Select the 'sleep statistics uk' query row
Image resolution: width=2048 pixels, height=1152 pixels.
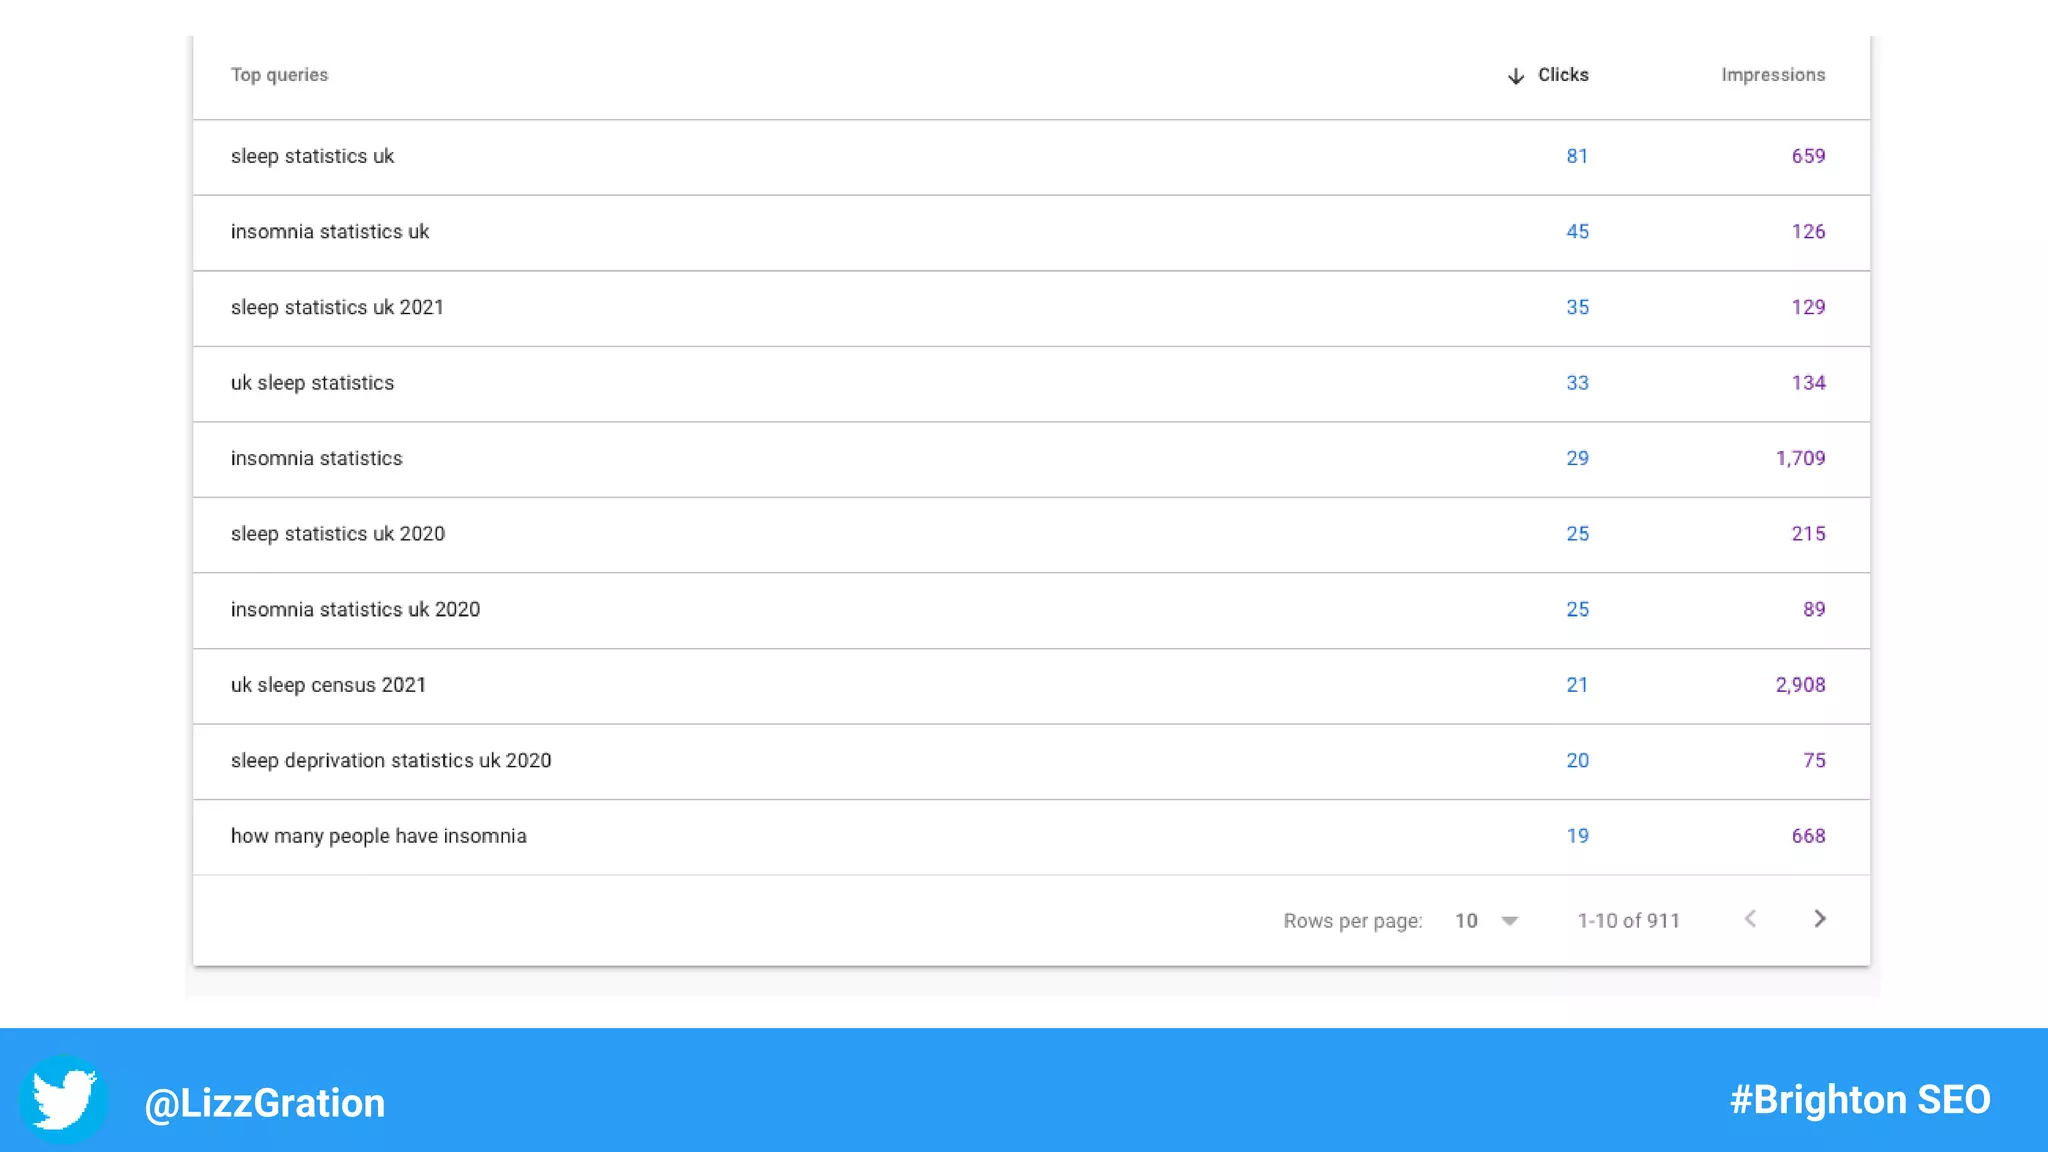[312, 156]
